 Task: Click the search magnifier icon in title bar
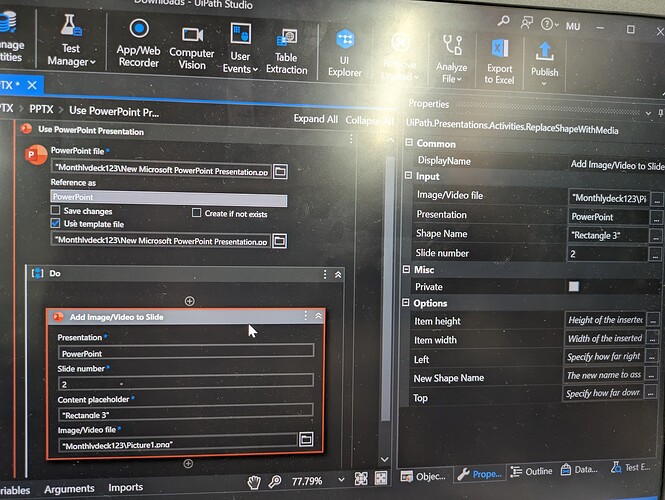click(x=503, y=20)
